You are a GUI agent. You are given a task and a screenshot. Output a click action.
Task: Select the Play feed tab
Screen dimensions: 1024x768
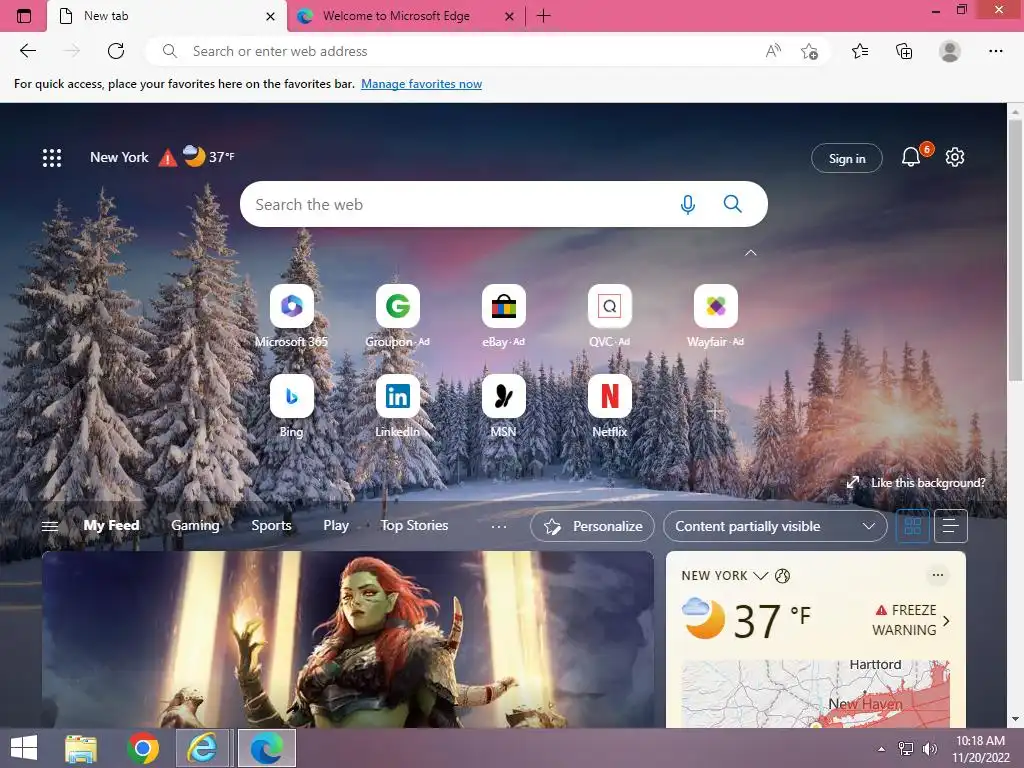[x=336, y=526]
